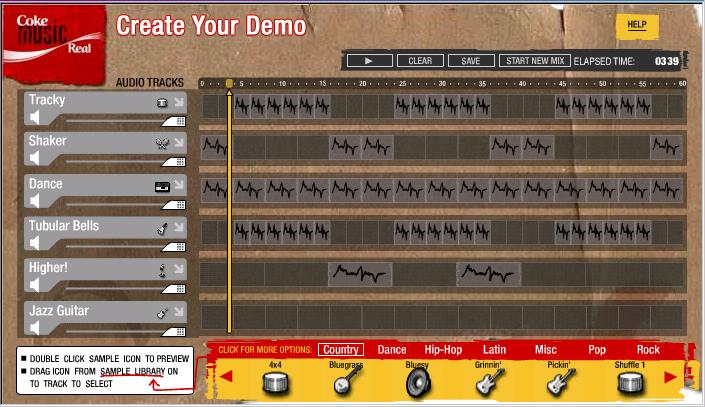Open the Hip-Hop sample category

pyautogui.click(x=443, y=349)
